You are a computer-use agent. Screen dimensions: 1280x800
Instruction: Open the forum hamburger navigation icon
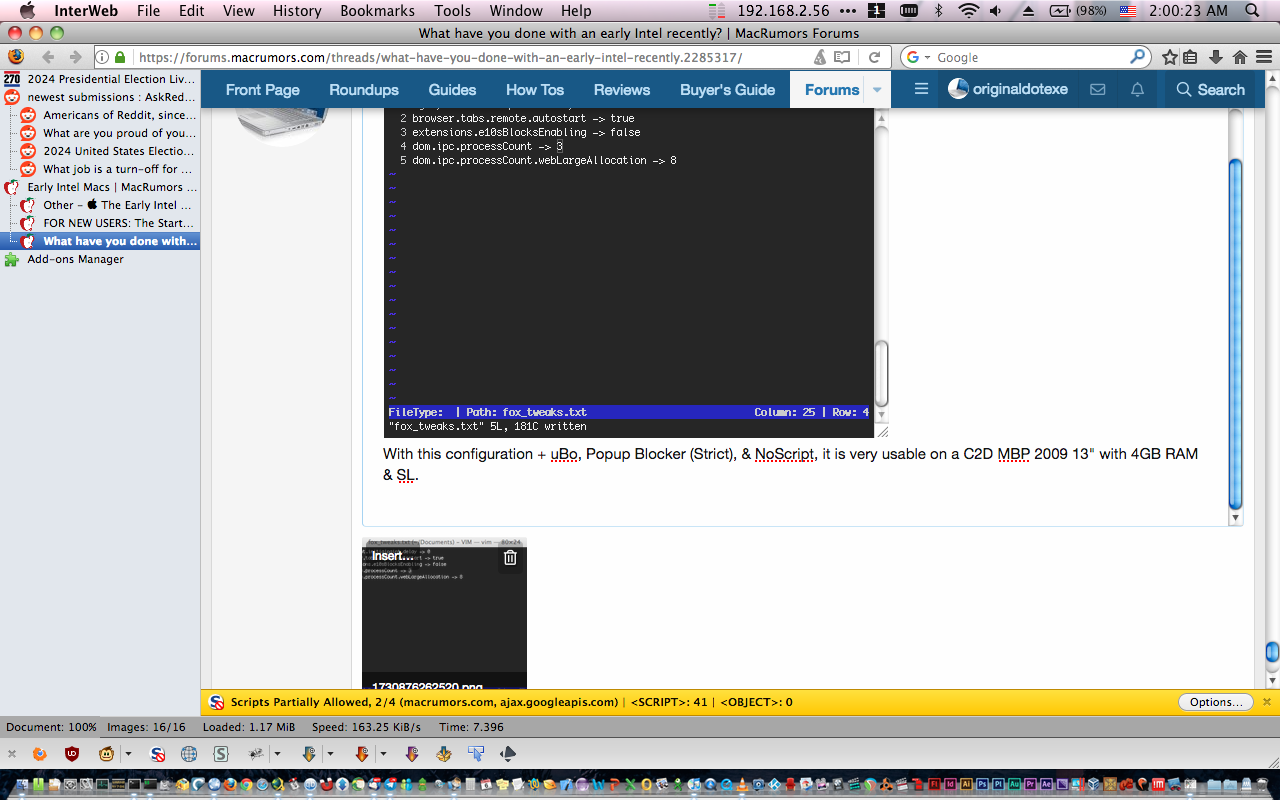tap(922, 89)
